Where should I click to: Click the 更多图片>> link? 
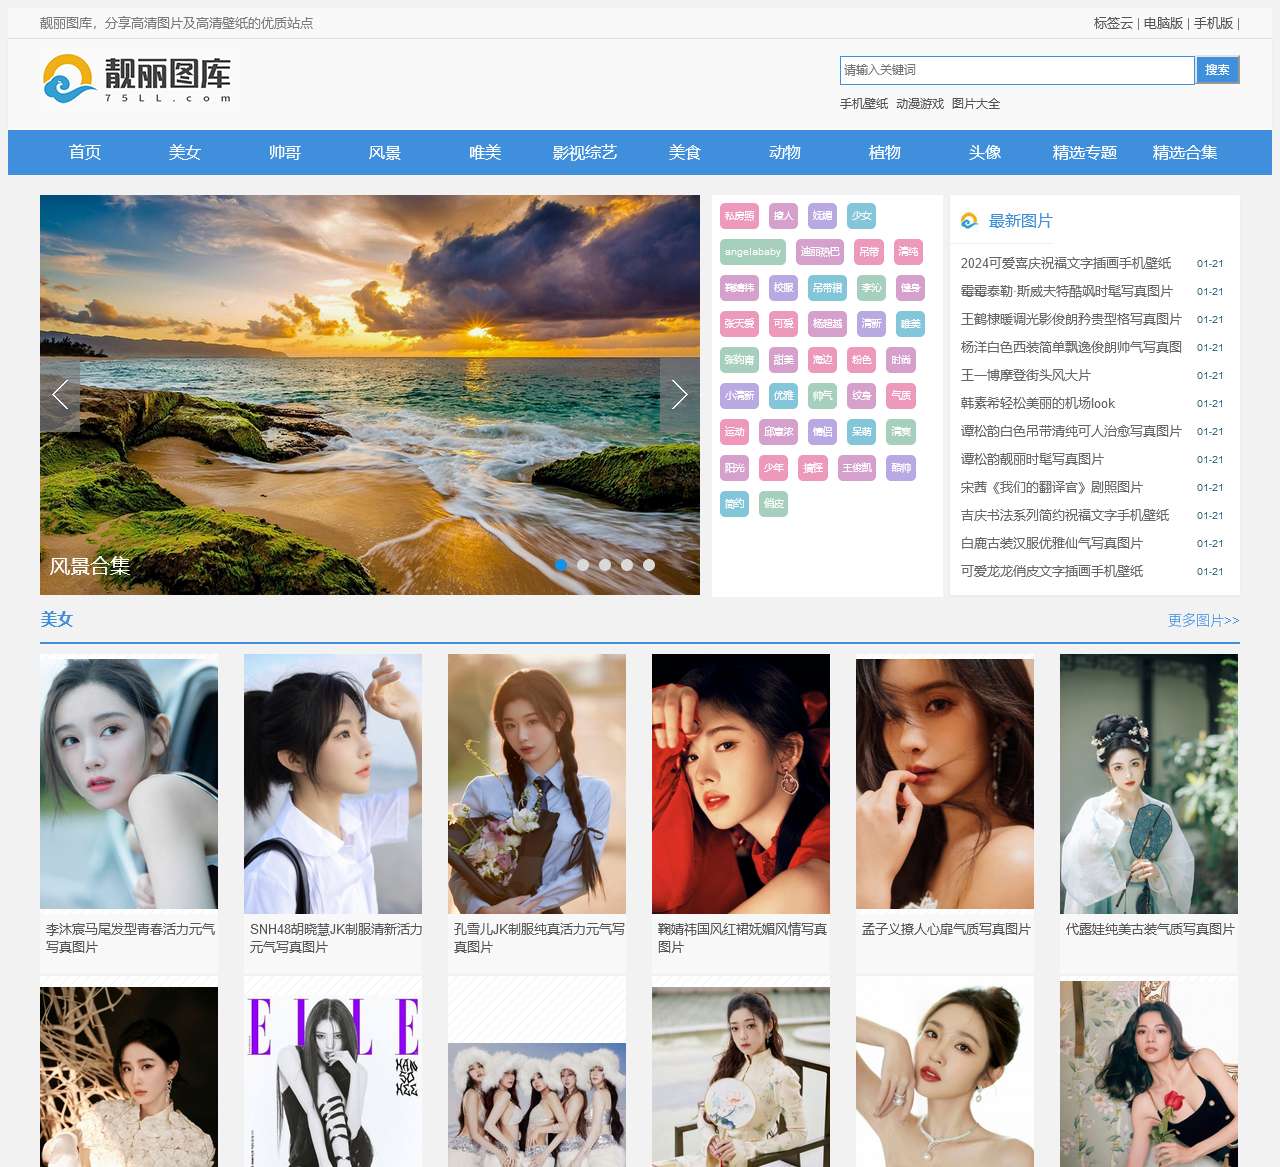coord(1204,621)
